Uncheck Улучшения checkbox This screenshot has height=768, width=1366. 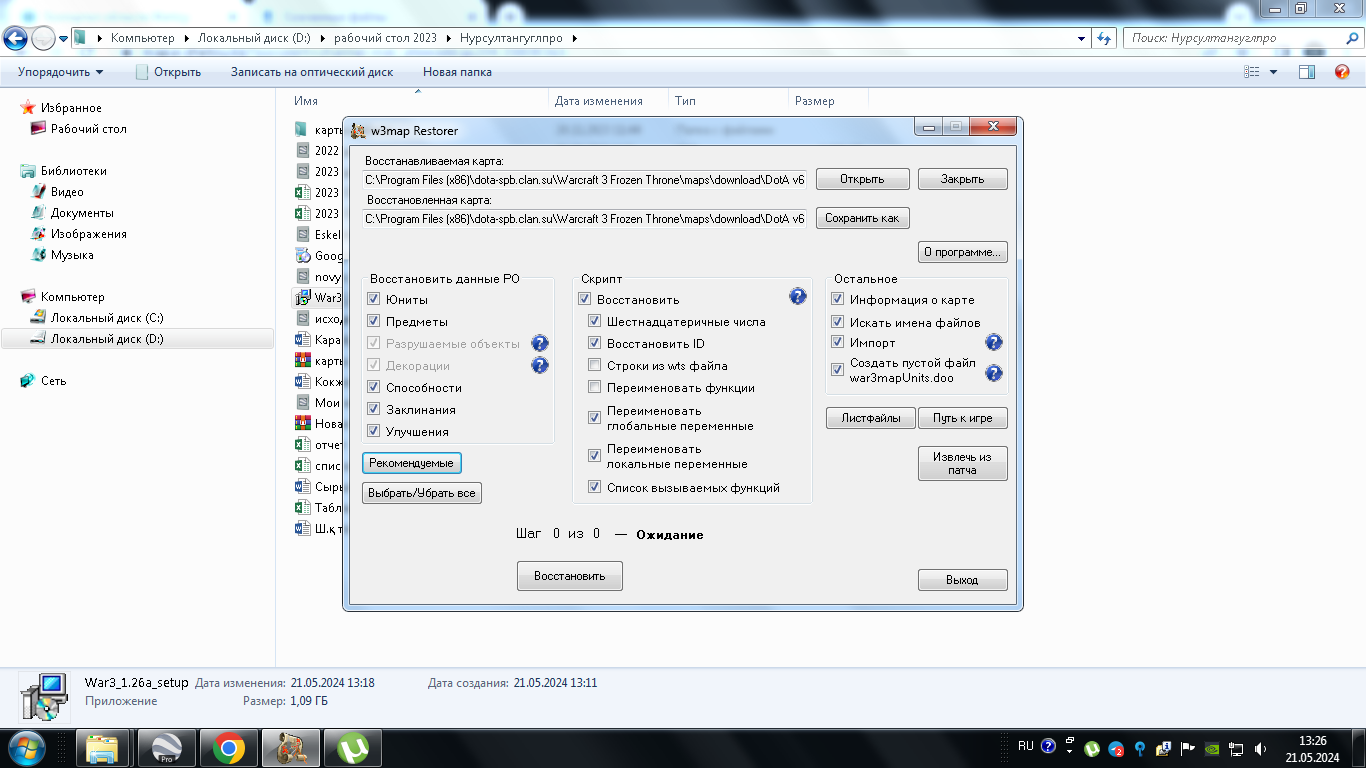pos(373,431)
